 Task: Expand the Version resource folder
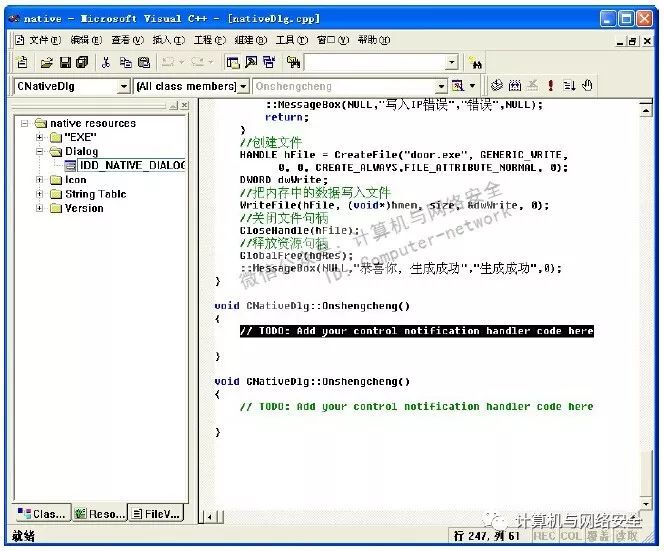click(x=39, y=208)
